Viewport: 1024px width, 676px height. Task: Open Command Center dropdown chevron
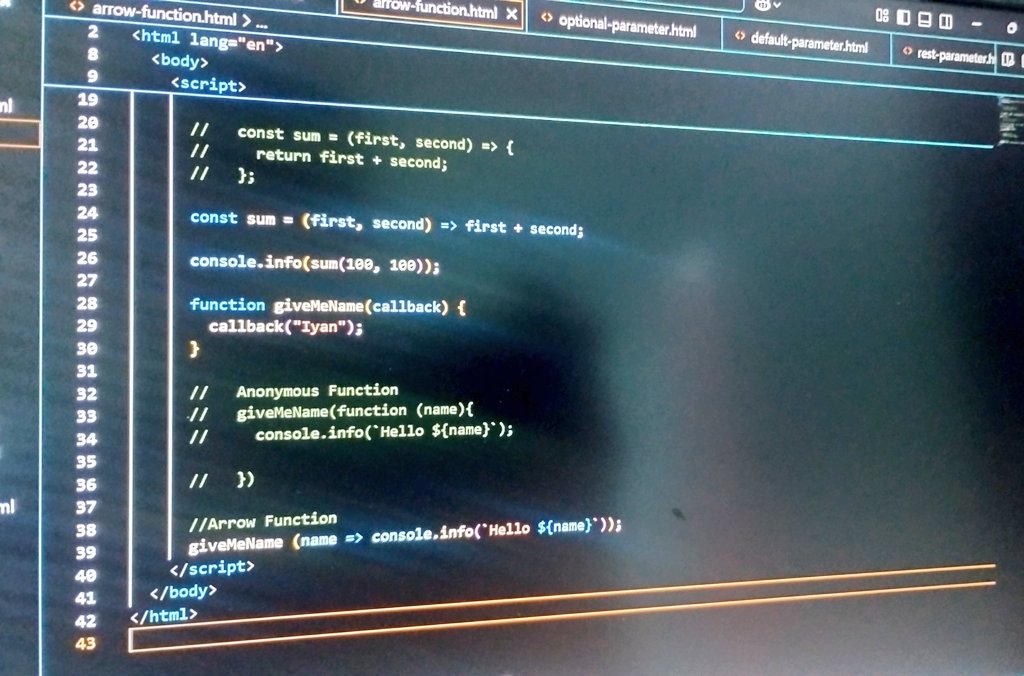[777, 5]
